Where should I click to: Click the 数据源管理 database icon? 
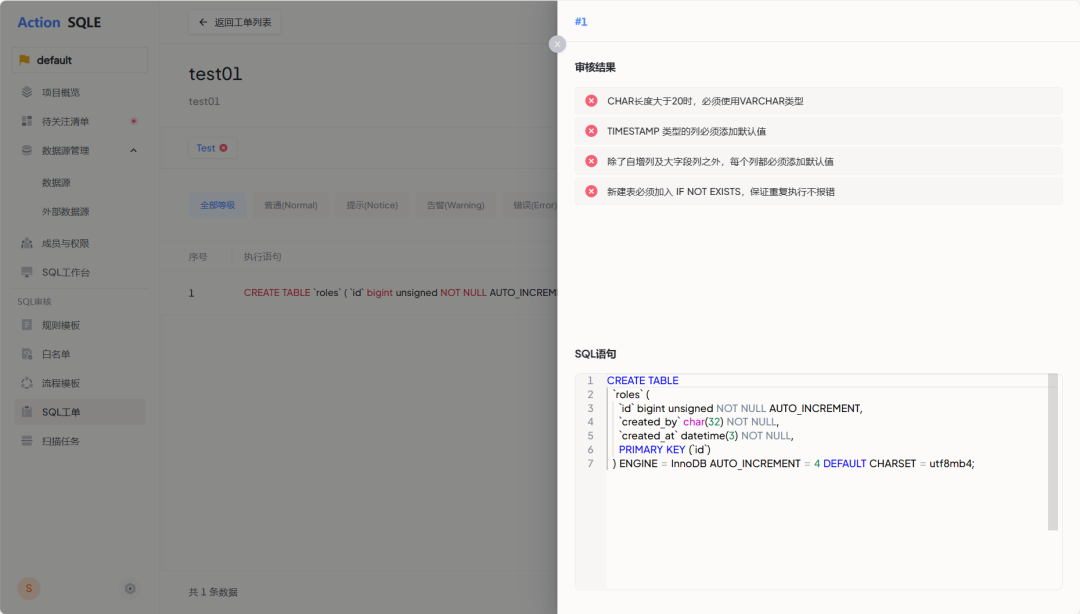point(27,150)
